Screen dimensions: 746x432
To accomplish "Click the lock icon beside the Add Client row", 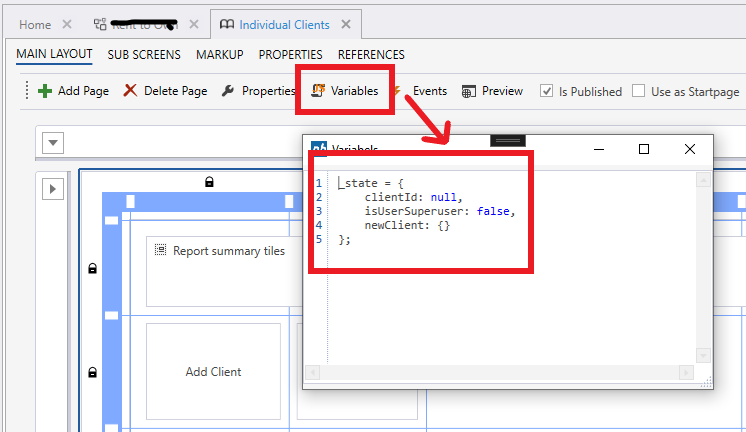I will 93,373.
